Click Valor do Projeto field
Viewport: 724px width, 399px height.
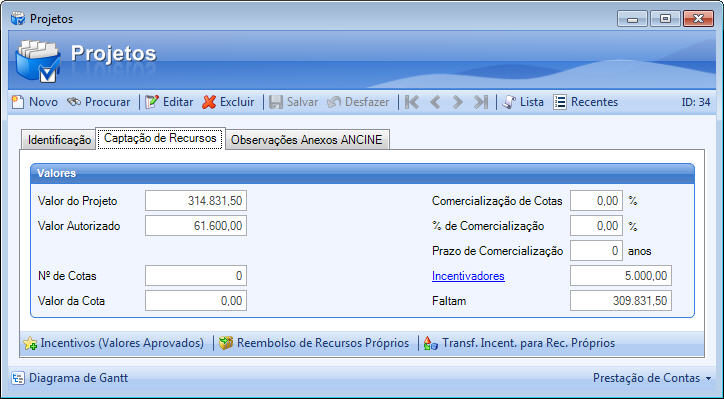[196, 201]
